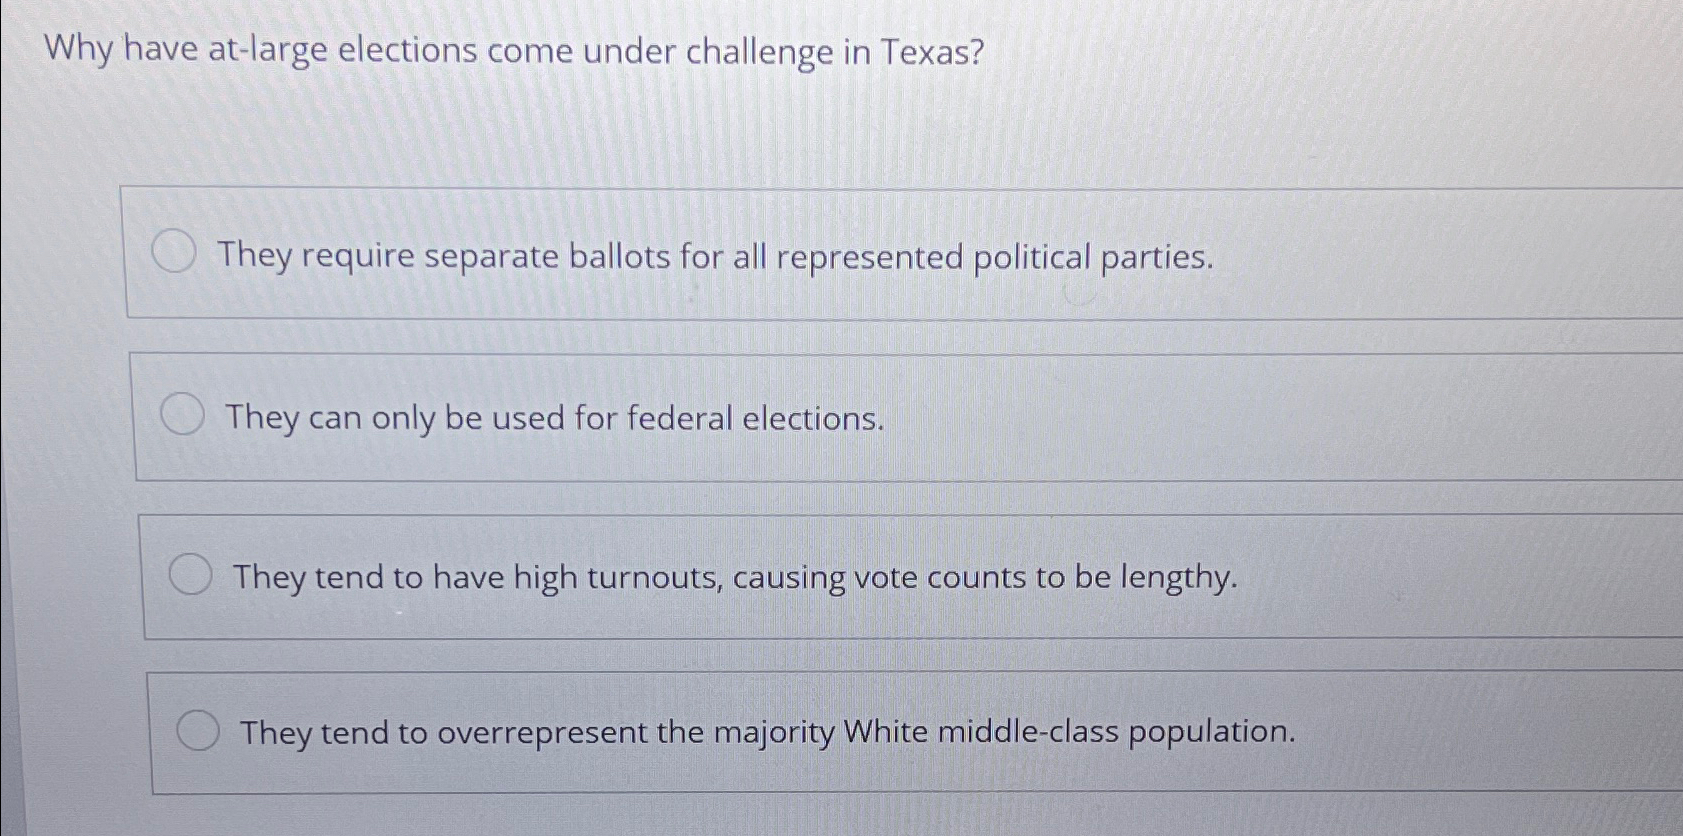
Task: Choose 'They tend to have high turnouts' answer
Action: (x=736, y=577)
